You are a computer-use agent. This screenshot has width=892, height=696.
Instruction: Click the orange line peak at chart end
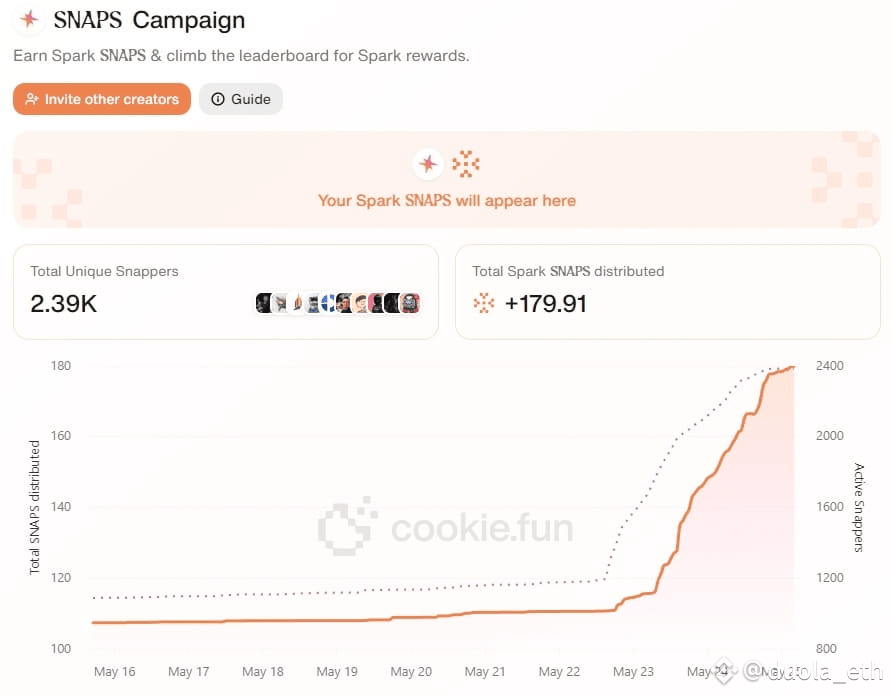click(792, 368)
